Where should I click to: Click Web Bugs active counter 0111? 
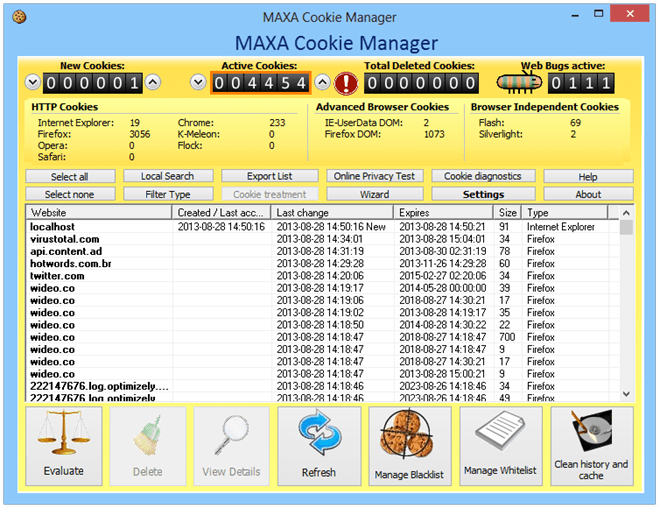click(581, 83)
